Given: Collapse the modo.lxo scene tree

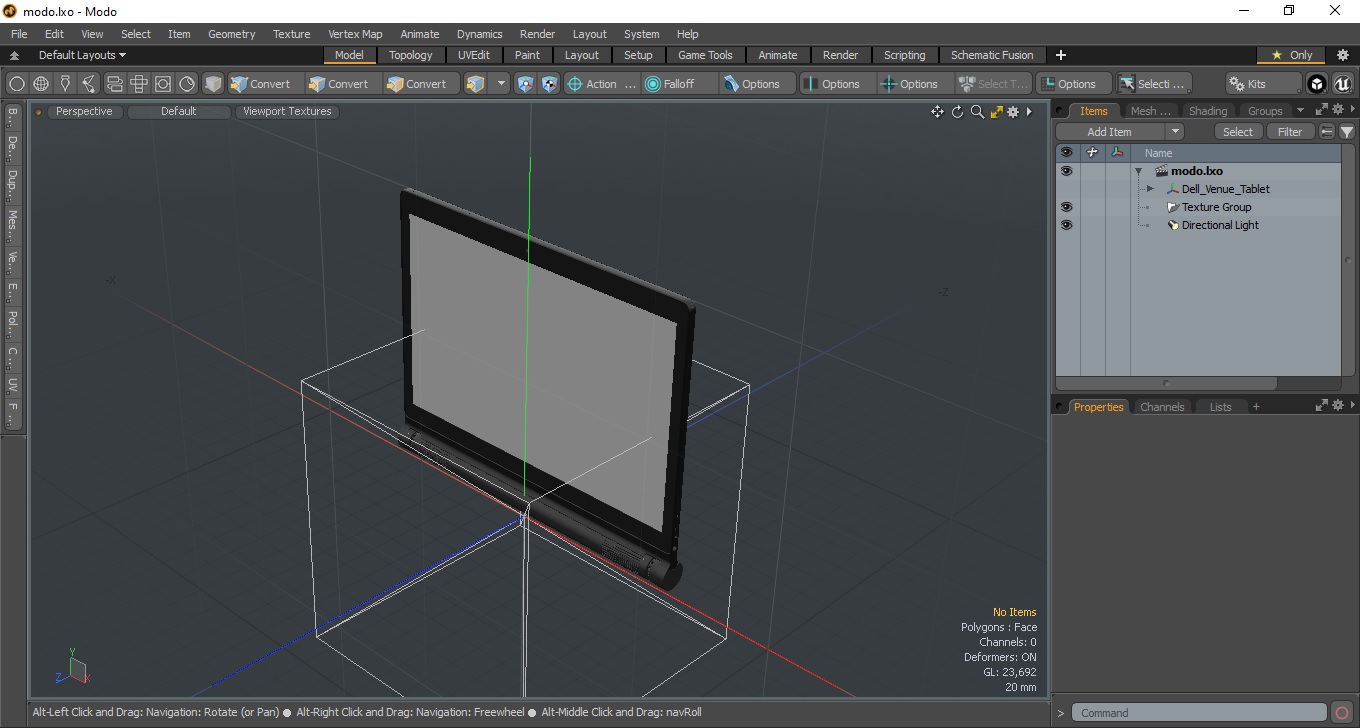Looking at the screenshot, I should pos(1138,171).
